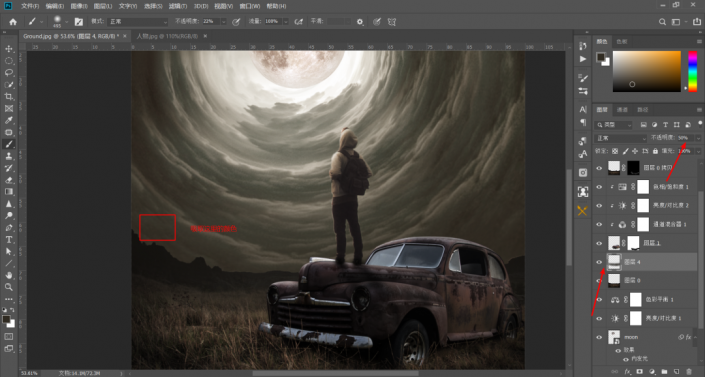705x377 pixels.
Task: Delete layer trash icon
Action: (689, 372)
